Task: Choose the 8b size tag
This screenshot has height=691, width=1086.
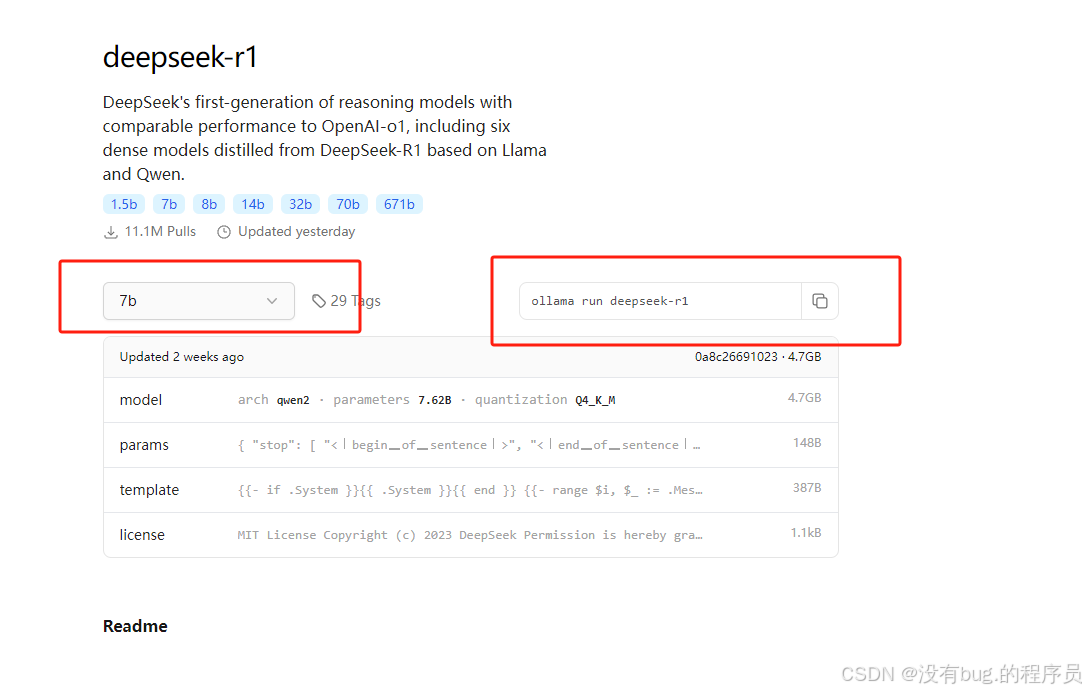Action: click(x=209, y=204)
